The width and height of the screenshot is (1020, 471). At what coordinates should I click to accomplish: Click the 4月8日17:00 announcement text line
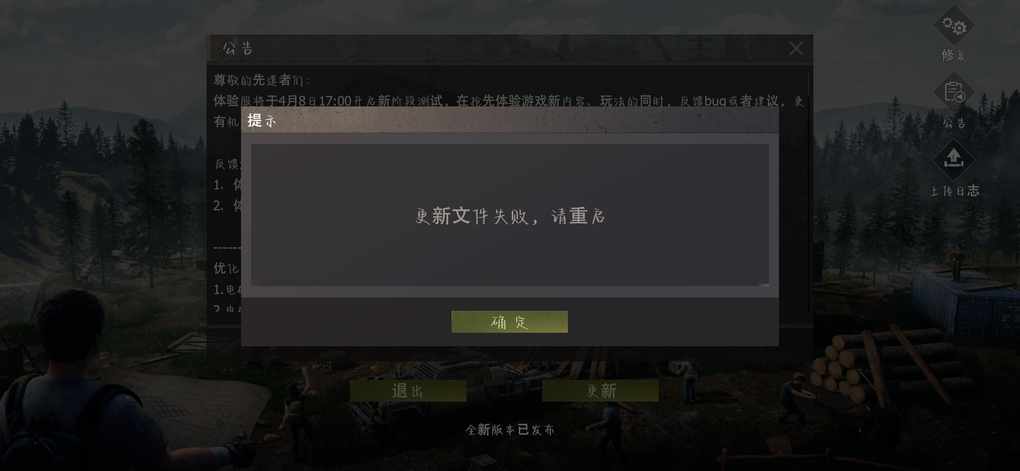509,101
